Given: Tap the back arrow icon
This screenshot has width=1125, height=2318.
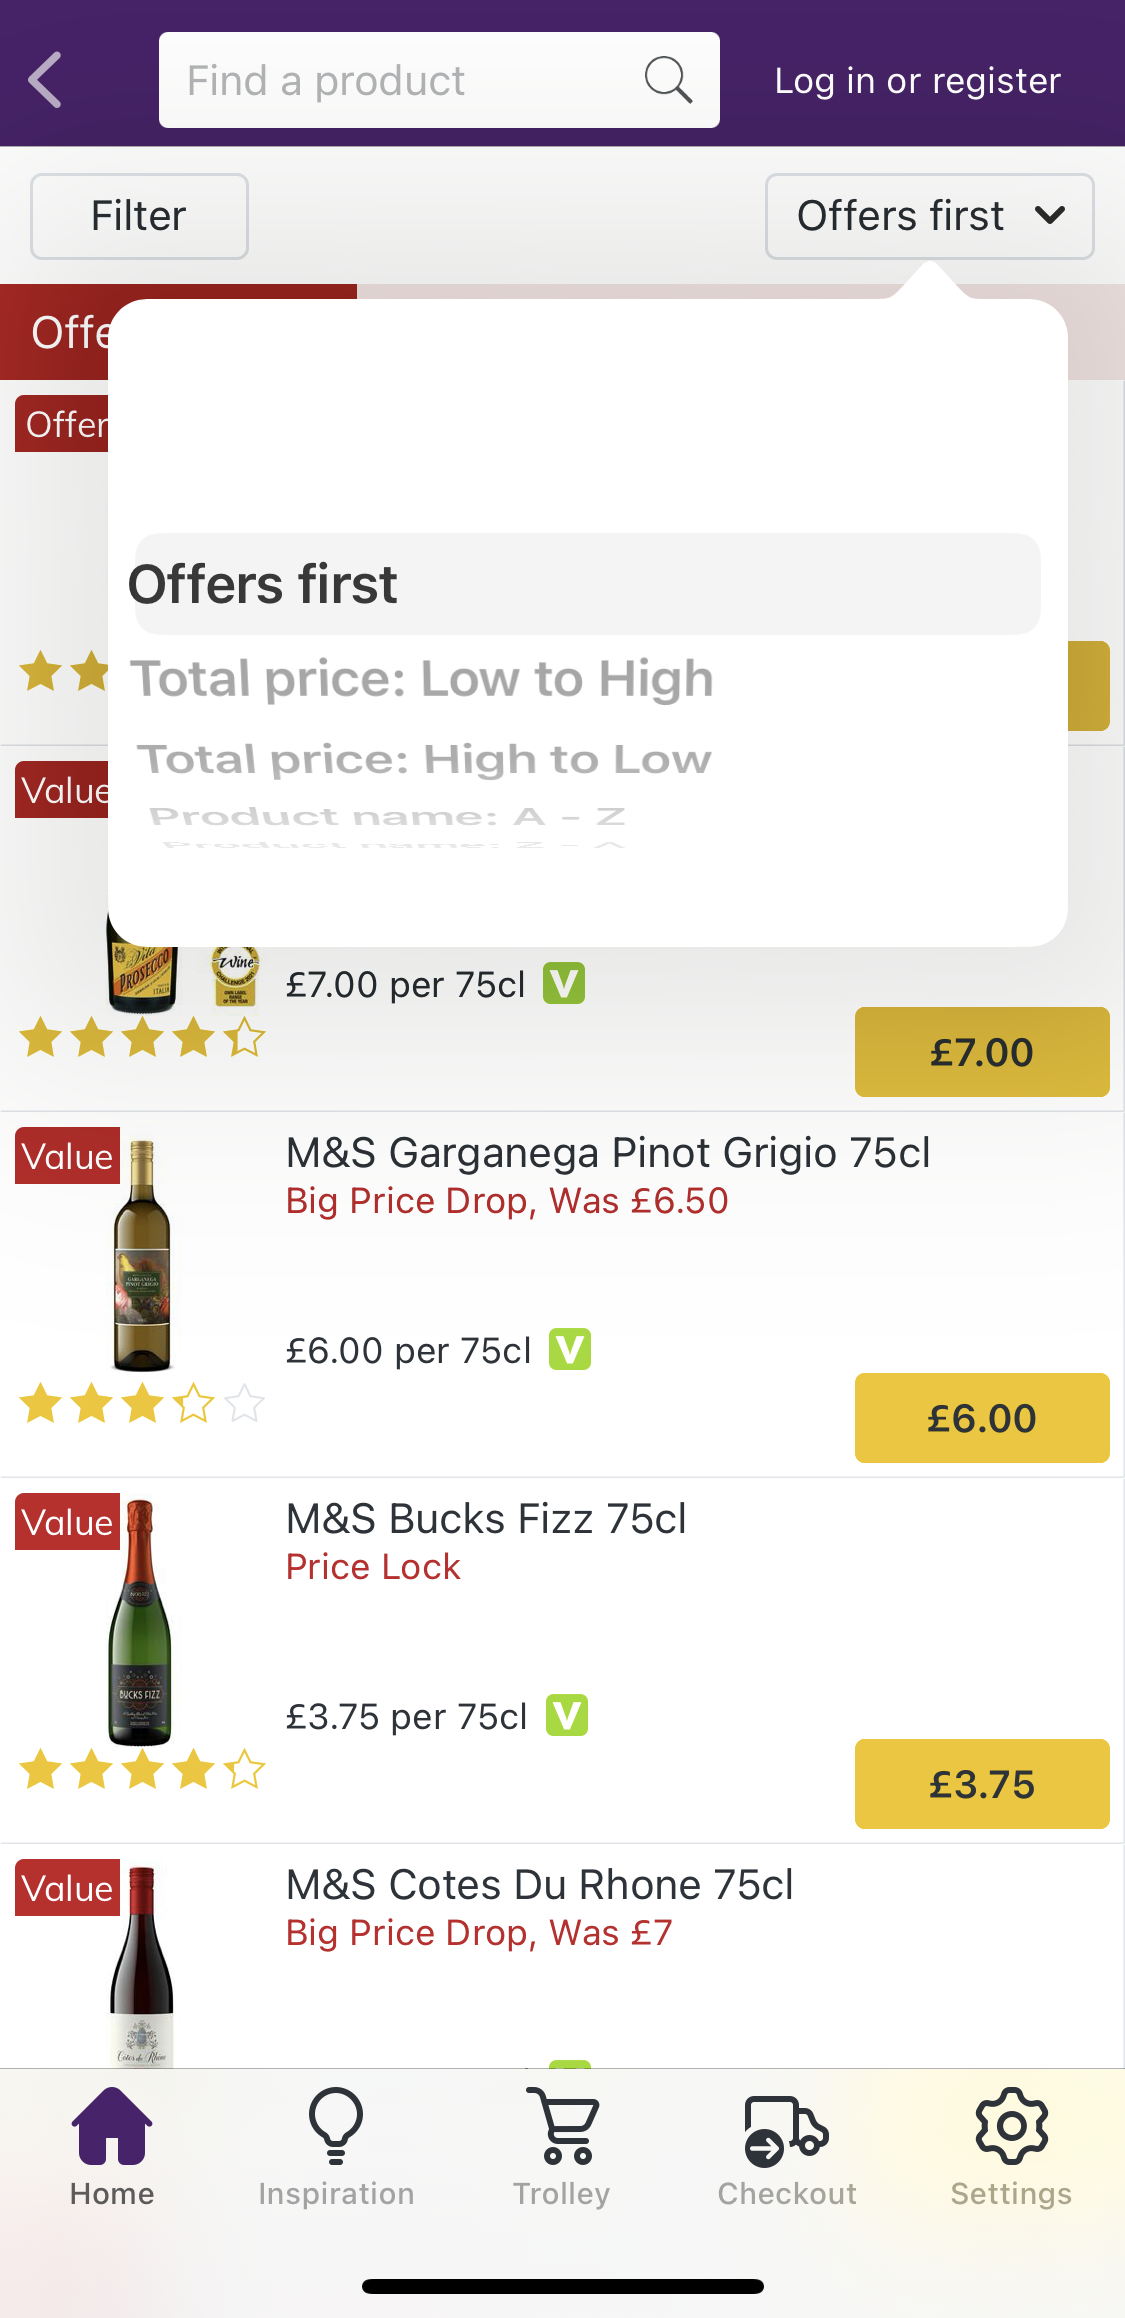Looking at the screenshot, I should tap(45, 80).
